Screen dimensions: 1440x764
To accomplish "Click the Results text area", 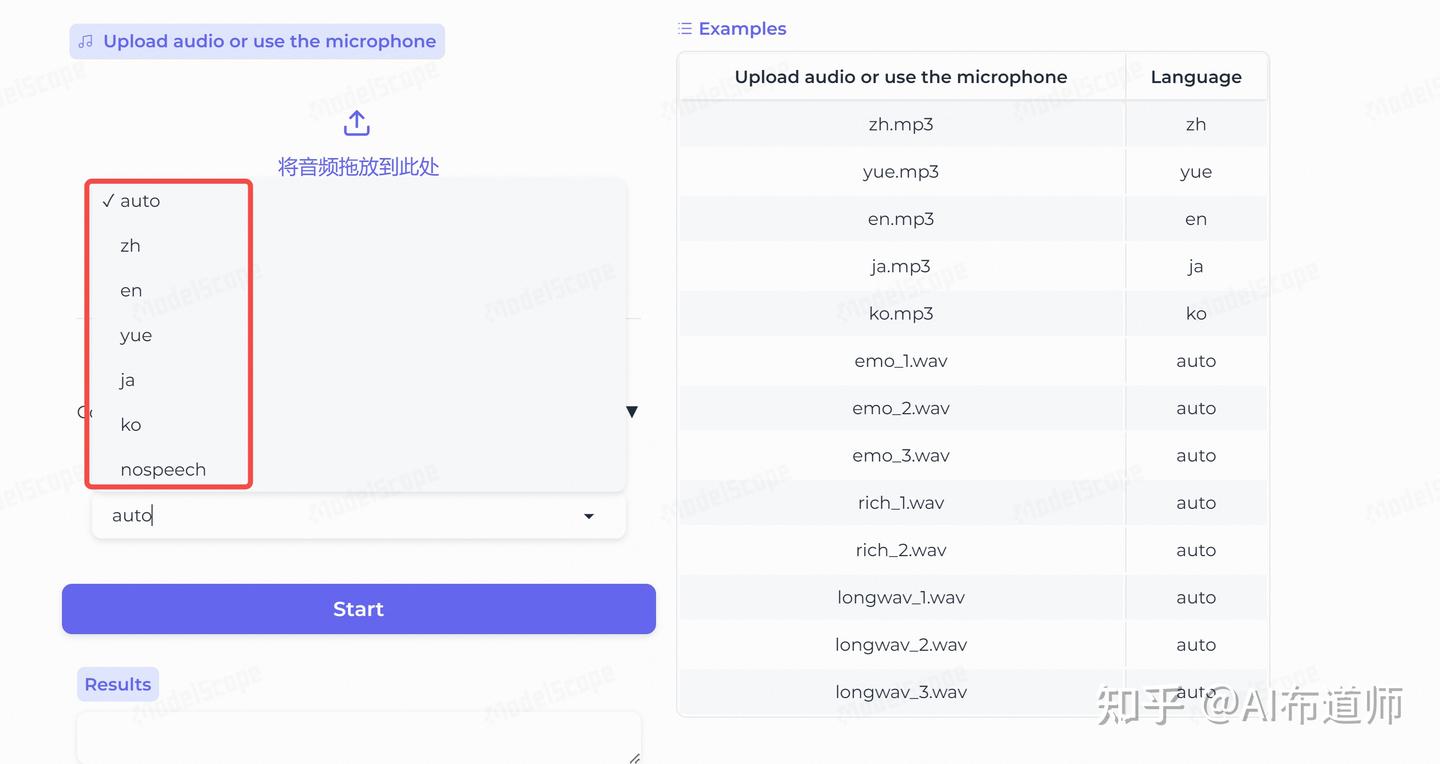I will coord(358,739).
